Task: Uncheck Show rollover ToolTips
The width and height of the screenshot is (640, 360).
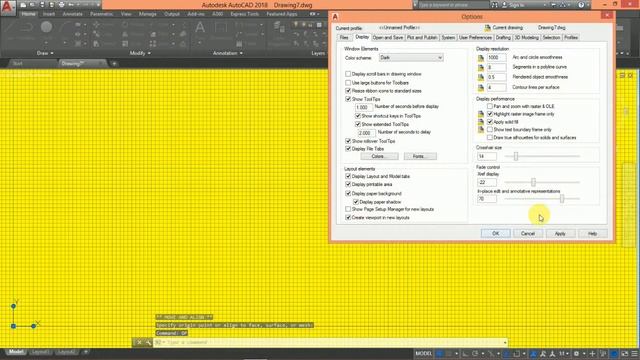Action: (x=348, y=141)
